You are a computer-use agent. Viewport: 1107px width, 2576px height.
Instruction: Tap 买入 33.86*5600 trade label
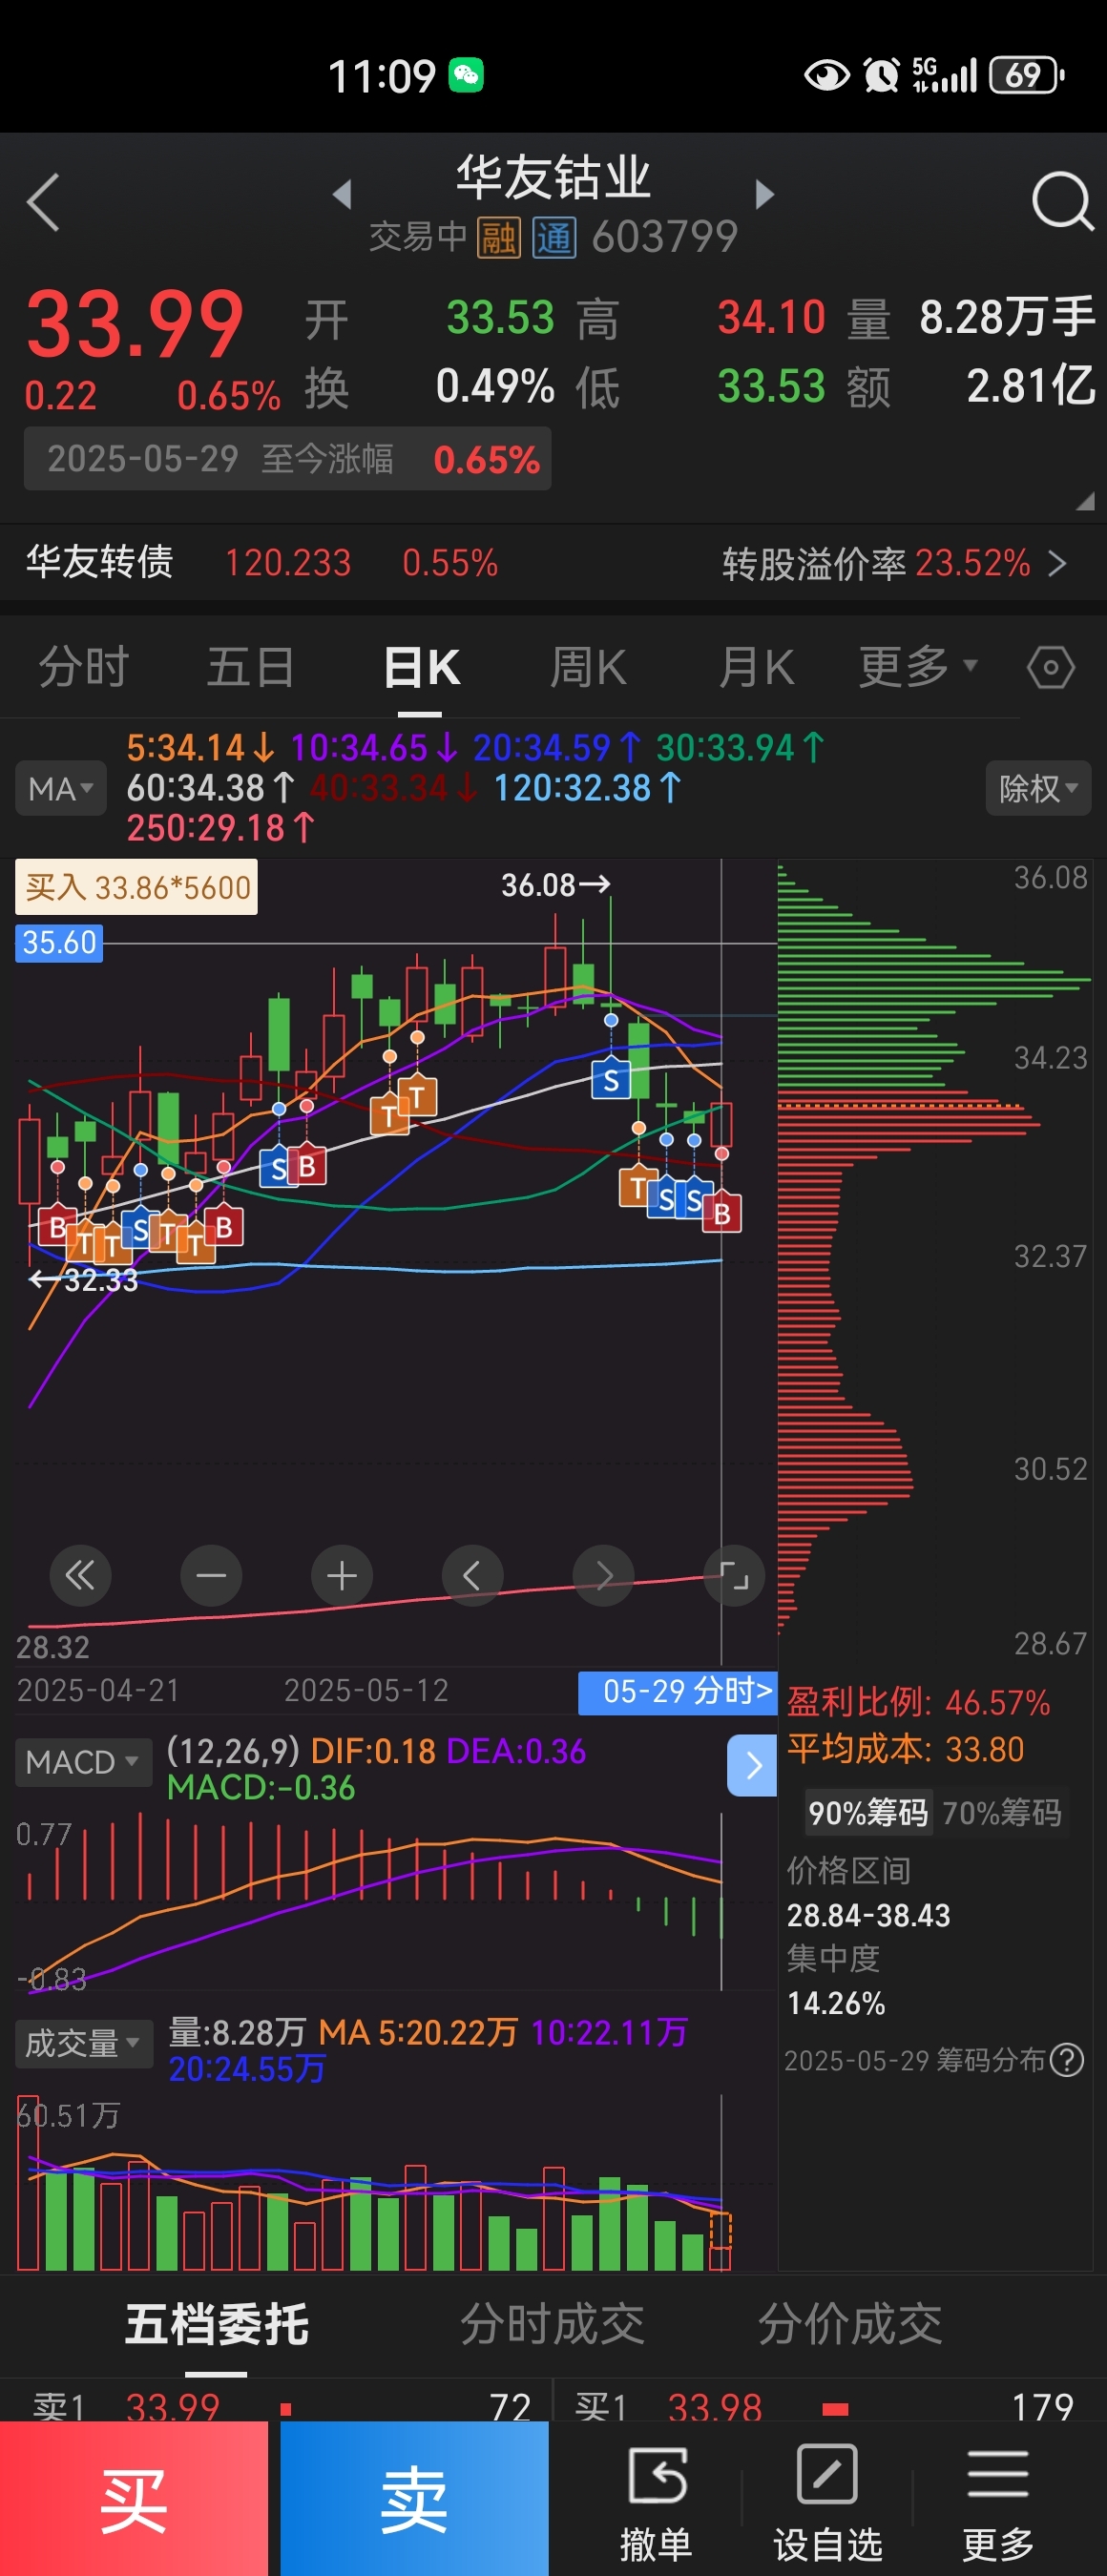[136, 888]
